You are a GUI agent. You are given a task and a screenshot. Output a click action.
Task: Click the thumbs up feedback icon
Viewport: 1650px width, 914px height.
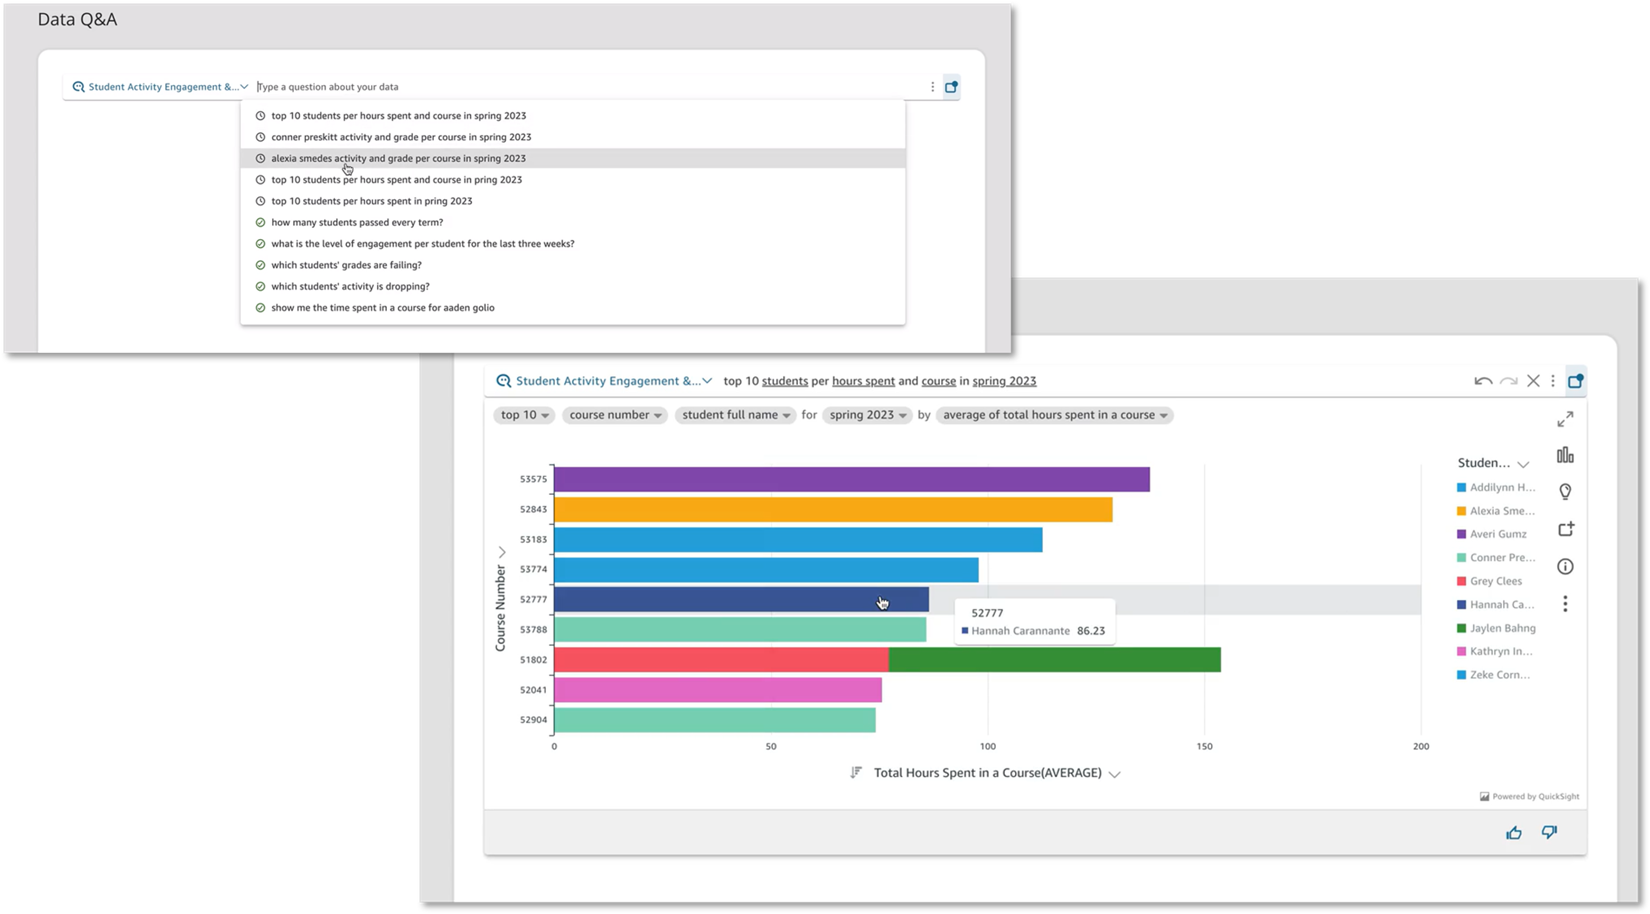point(1513,833)
